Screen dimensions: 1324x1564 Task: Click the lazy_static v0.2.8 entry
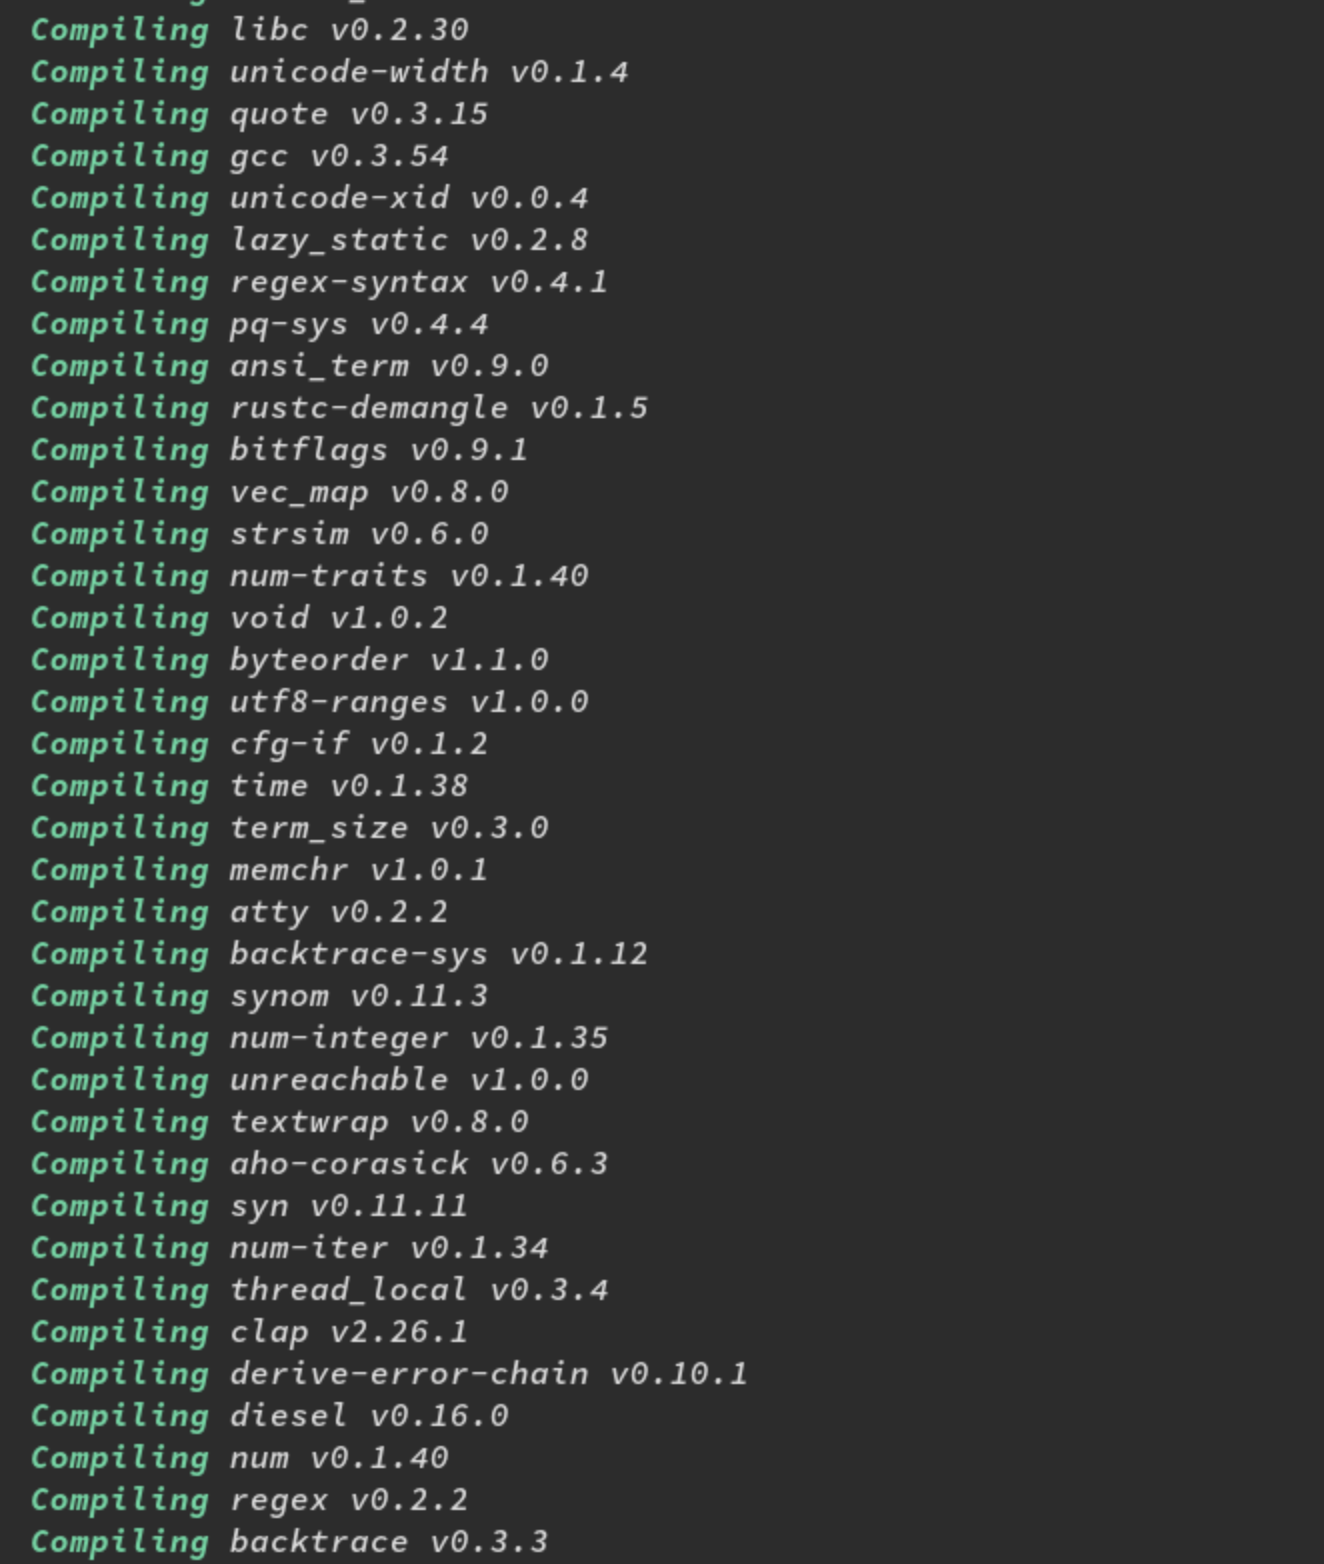click(309, 239)
